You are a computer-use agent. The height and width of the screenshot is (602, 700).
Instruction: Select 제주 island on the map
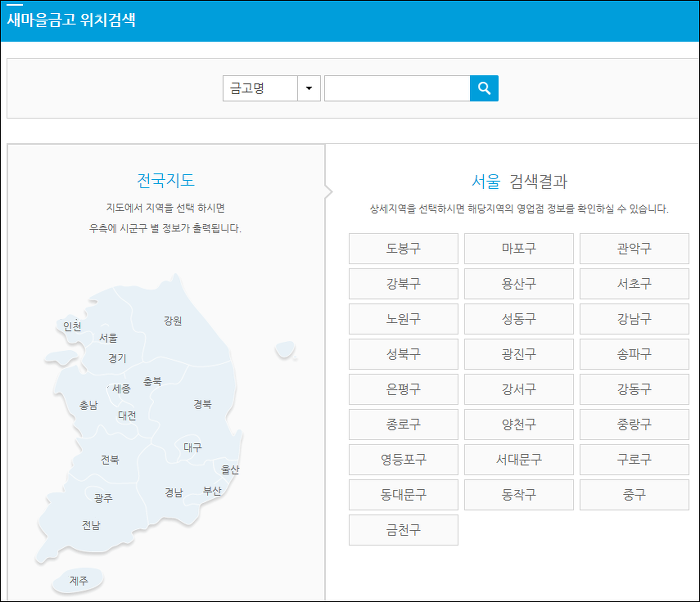79,581
